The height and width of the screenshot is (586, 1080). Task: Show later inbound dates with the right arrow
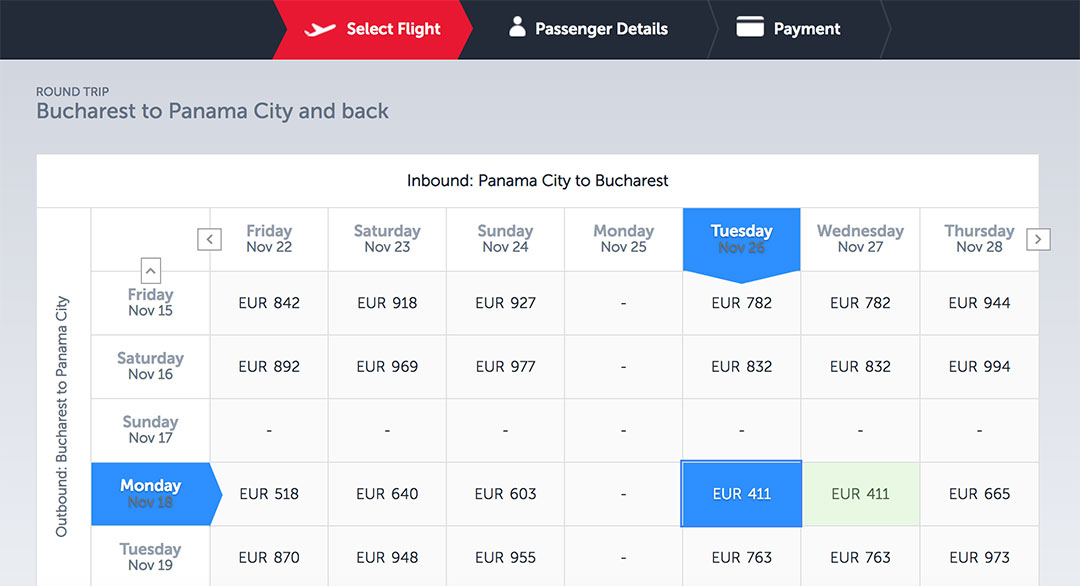(x=1038, y=239)
